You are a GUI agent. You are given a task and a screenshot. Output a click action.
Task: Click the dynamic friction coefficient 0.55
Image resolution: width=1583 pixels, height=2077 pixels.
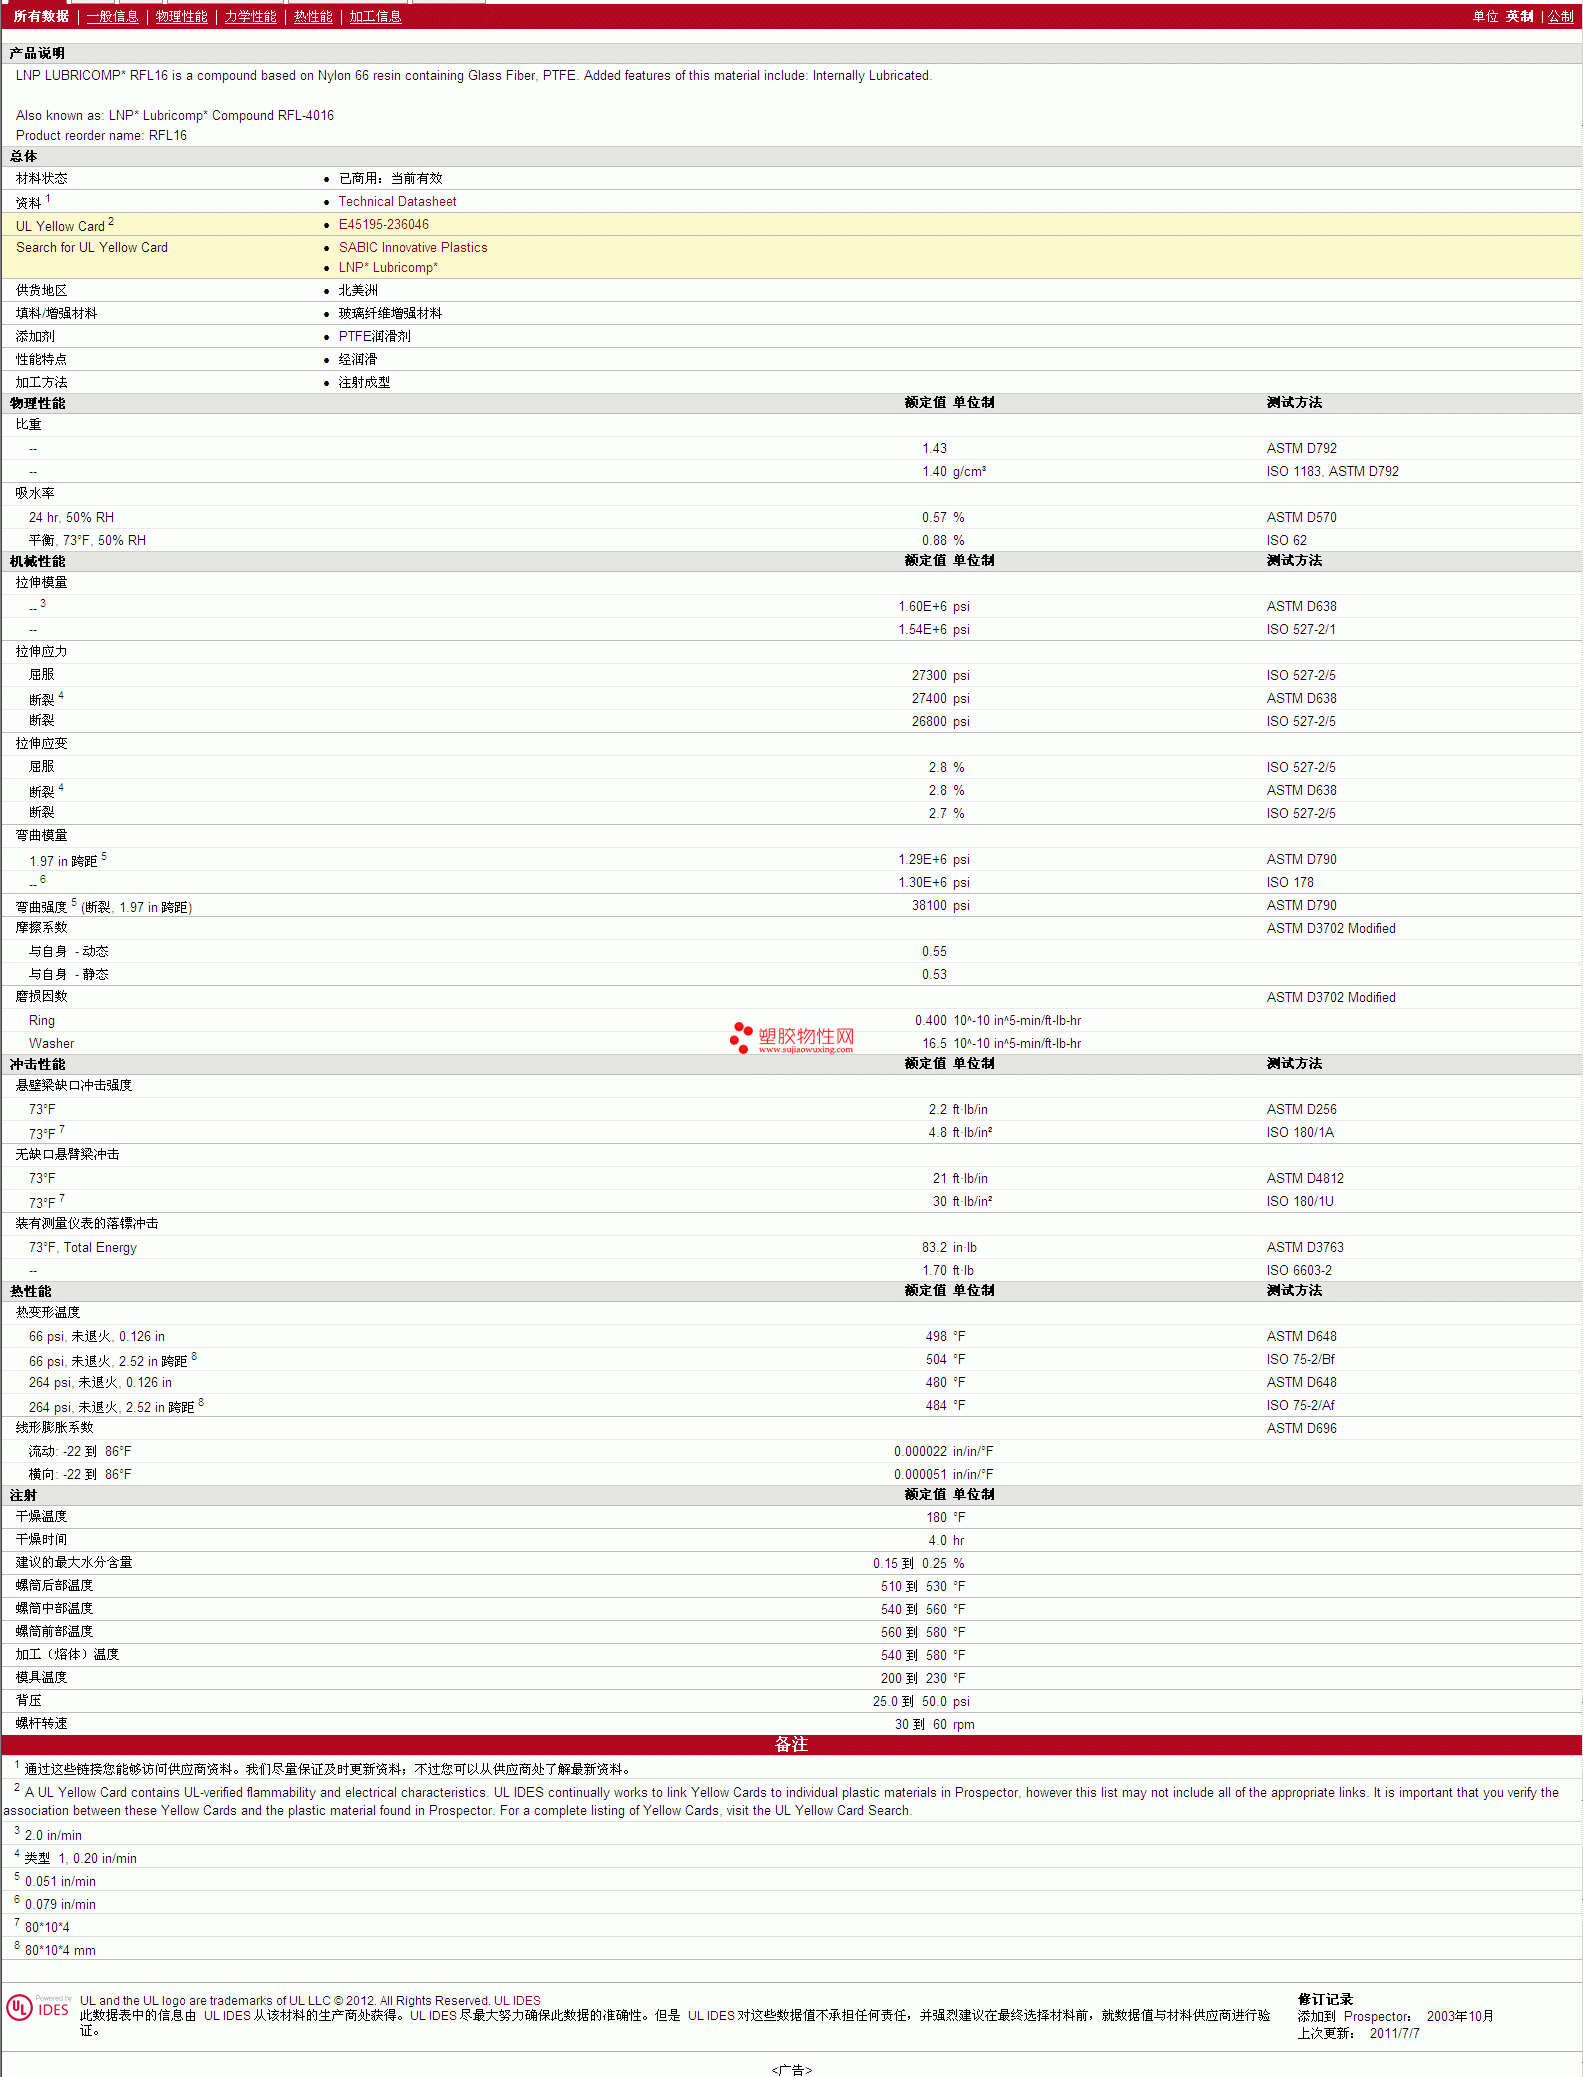tap(934, 952)
